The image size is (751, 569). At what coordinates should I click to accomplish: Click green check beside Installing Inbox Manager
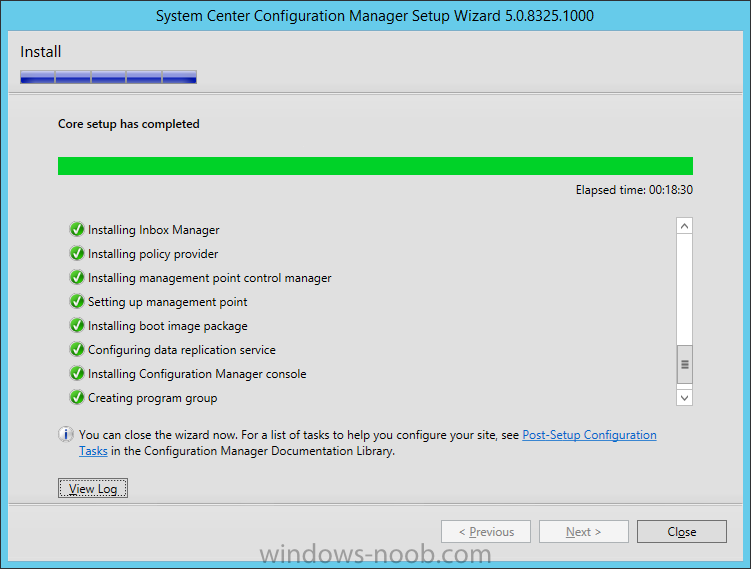pos(77,229)
